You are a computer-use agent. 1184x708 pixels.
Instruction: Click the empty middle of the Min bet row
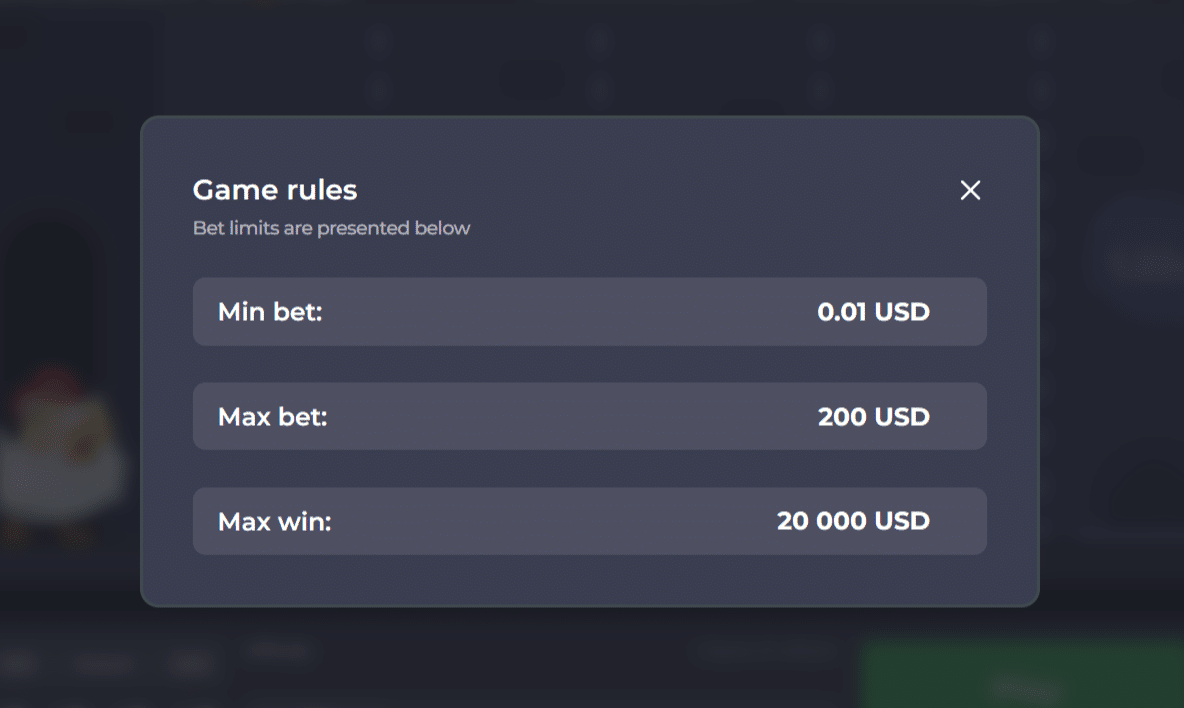point(570,312)
